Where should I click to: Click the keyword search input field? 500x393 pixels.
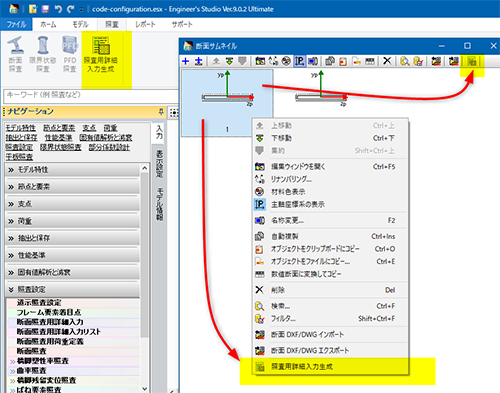coord(91,96)
